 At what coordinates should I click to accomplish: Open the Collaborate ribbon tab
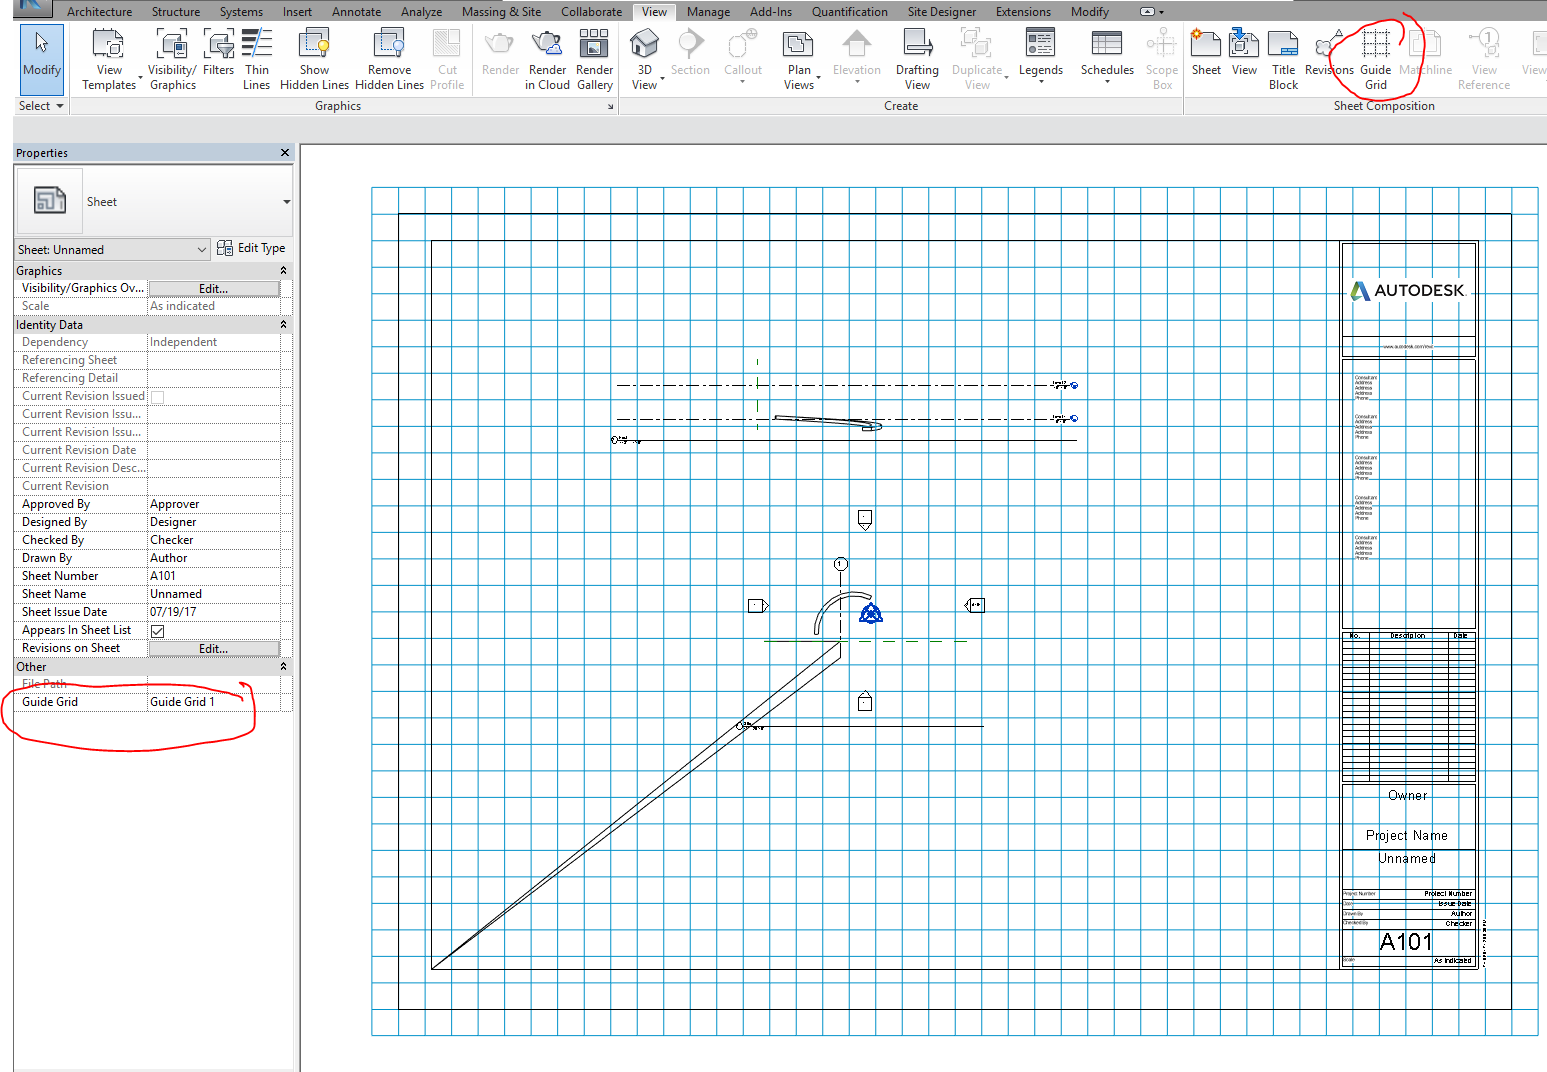click(591, 11)
